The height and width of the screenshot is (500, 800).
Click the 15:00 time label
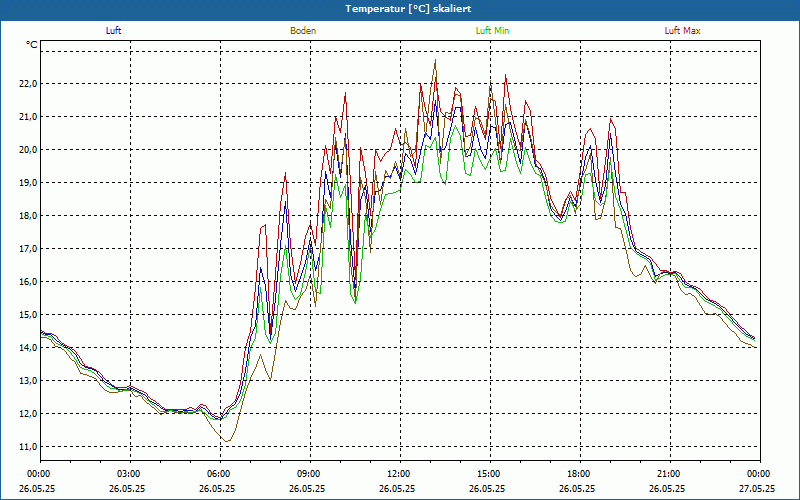(490, 474)
